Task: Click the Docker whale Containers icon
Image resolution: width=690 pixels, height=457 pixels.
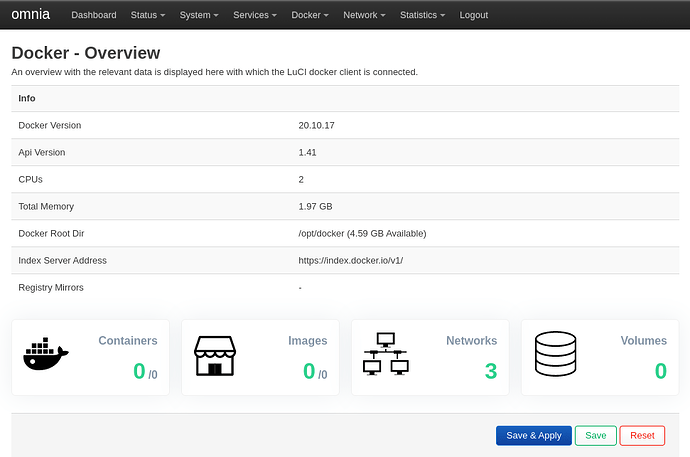Action: [x=46, y=354]
